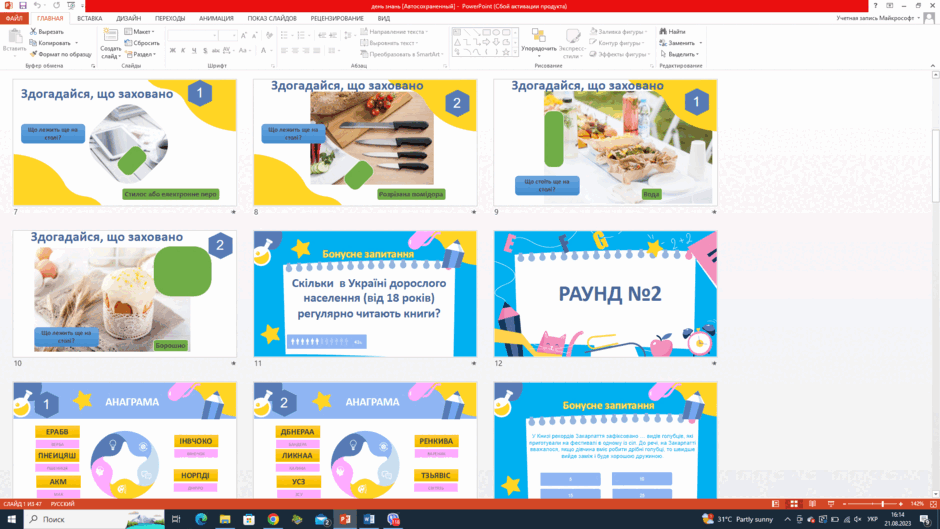Expand the shapes gallery more arrow

tap(516, 52)
